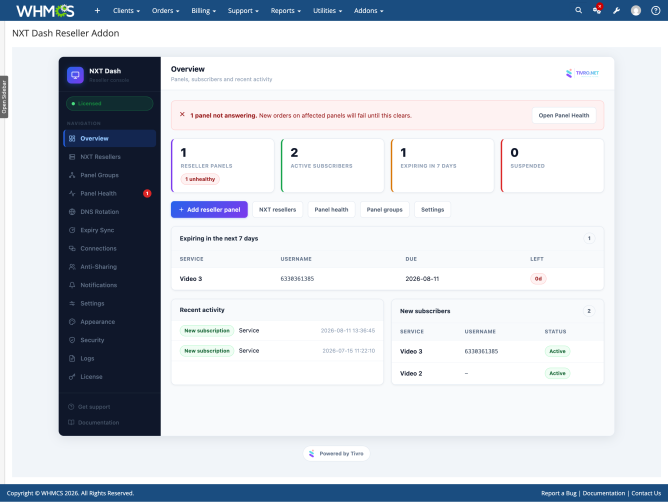This screenshot has width=668, height=502.
Task: Open Orders dropdown menu
Action: point(165,11)
